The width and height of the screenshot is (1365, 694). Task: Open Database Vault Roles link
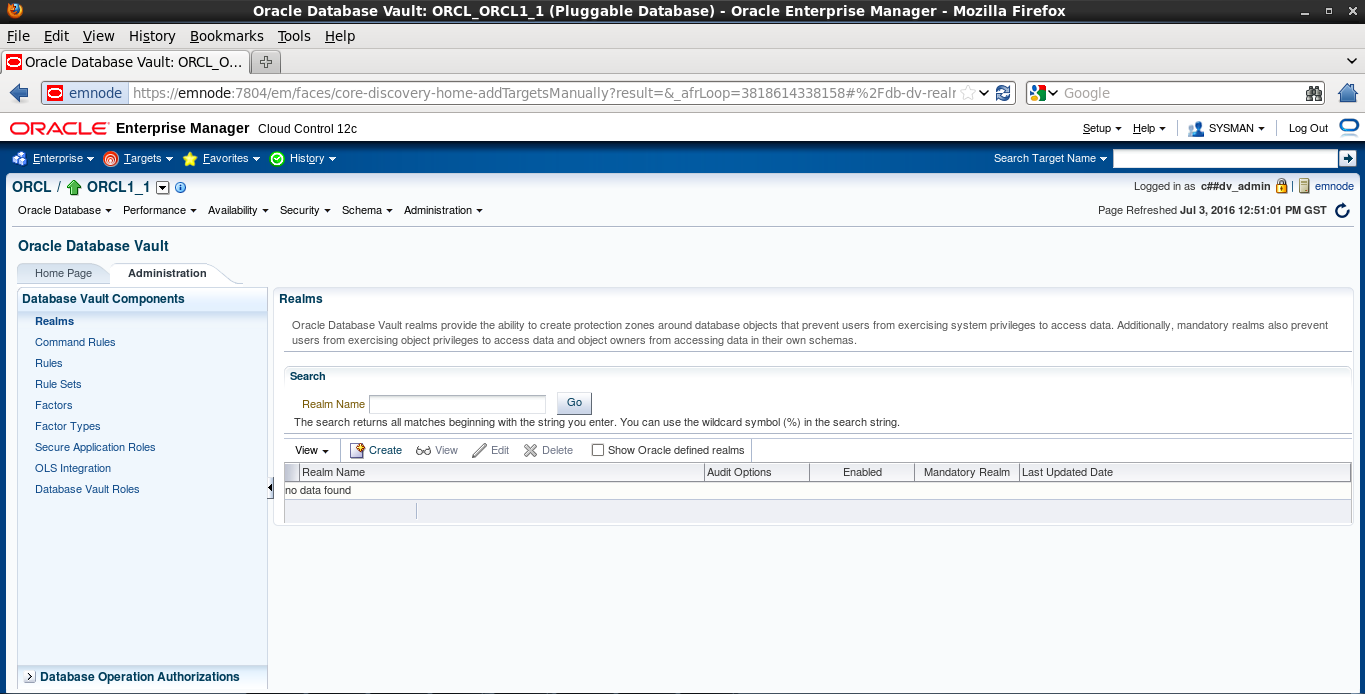(x=87, y=489)
